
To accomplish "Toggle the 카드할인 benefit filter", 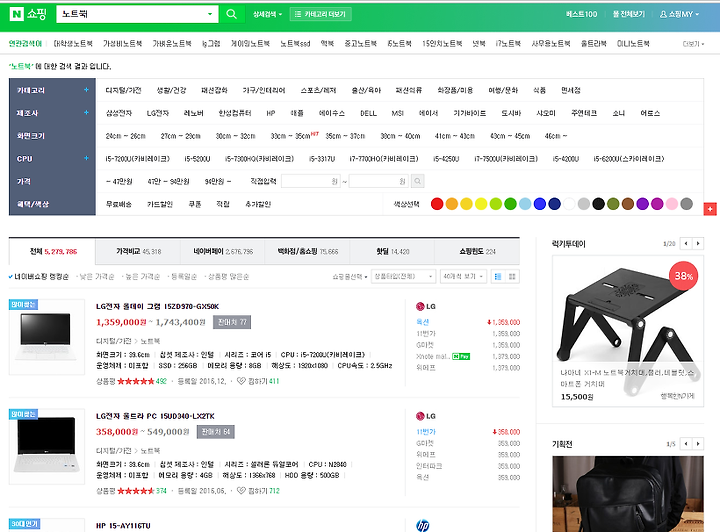I will (x=160, y=204).
